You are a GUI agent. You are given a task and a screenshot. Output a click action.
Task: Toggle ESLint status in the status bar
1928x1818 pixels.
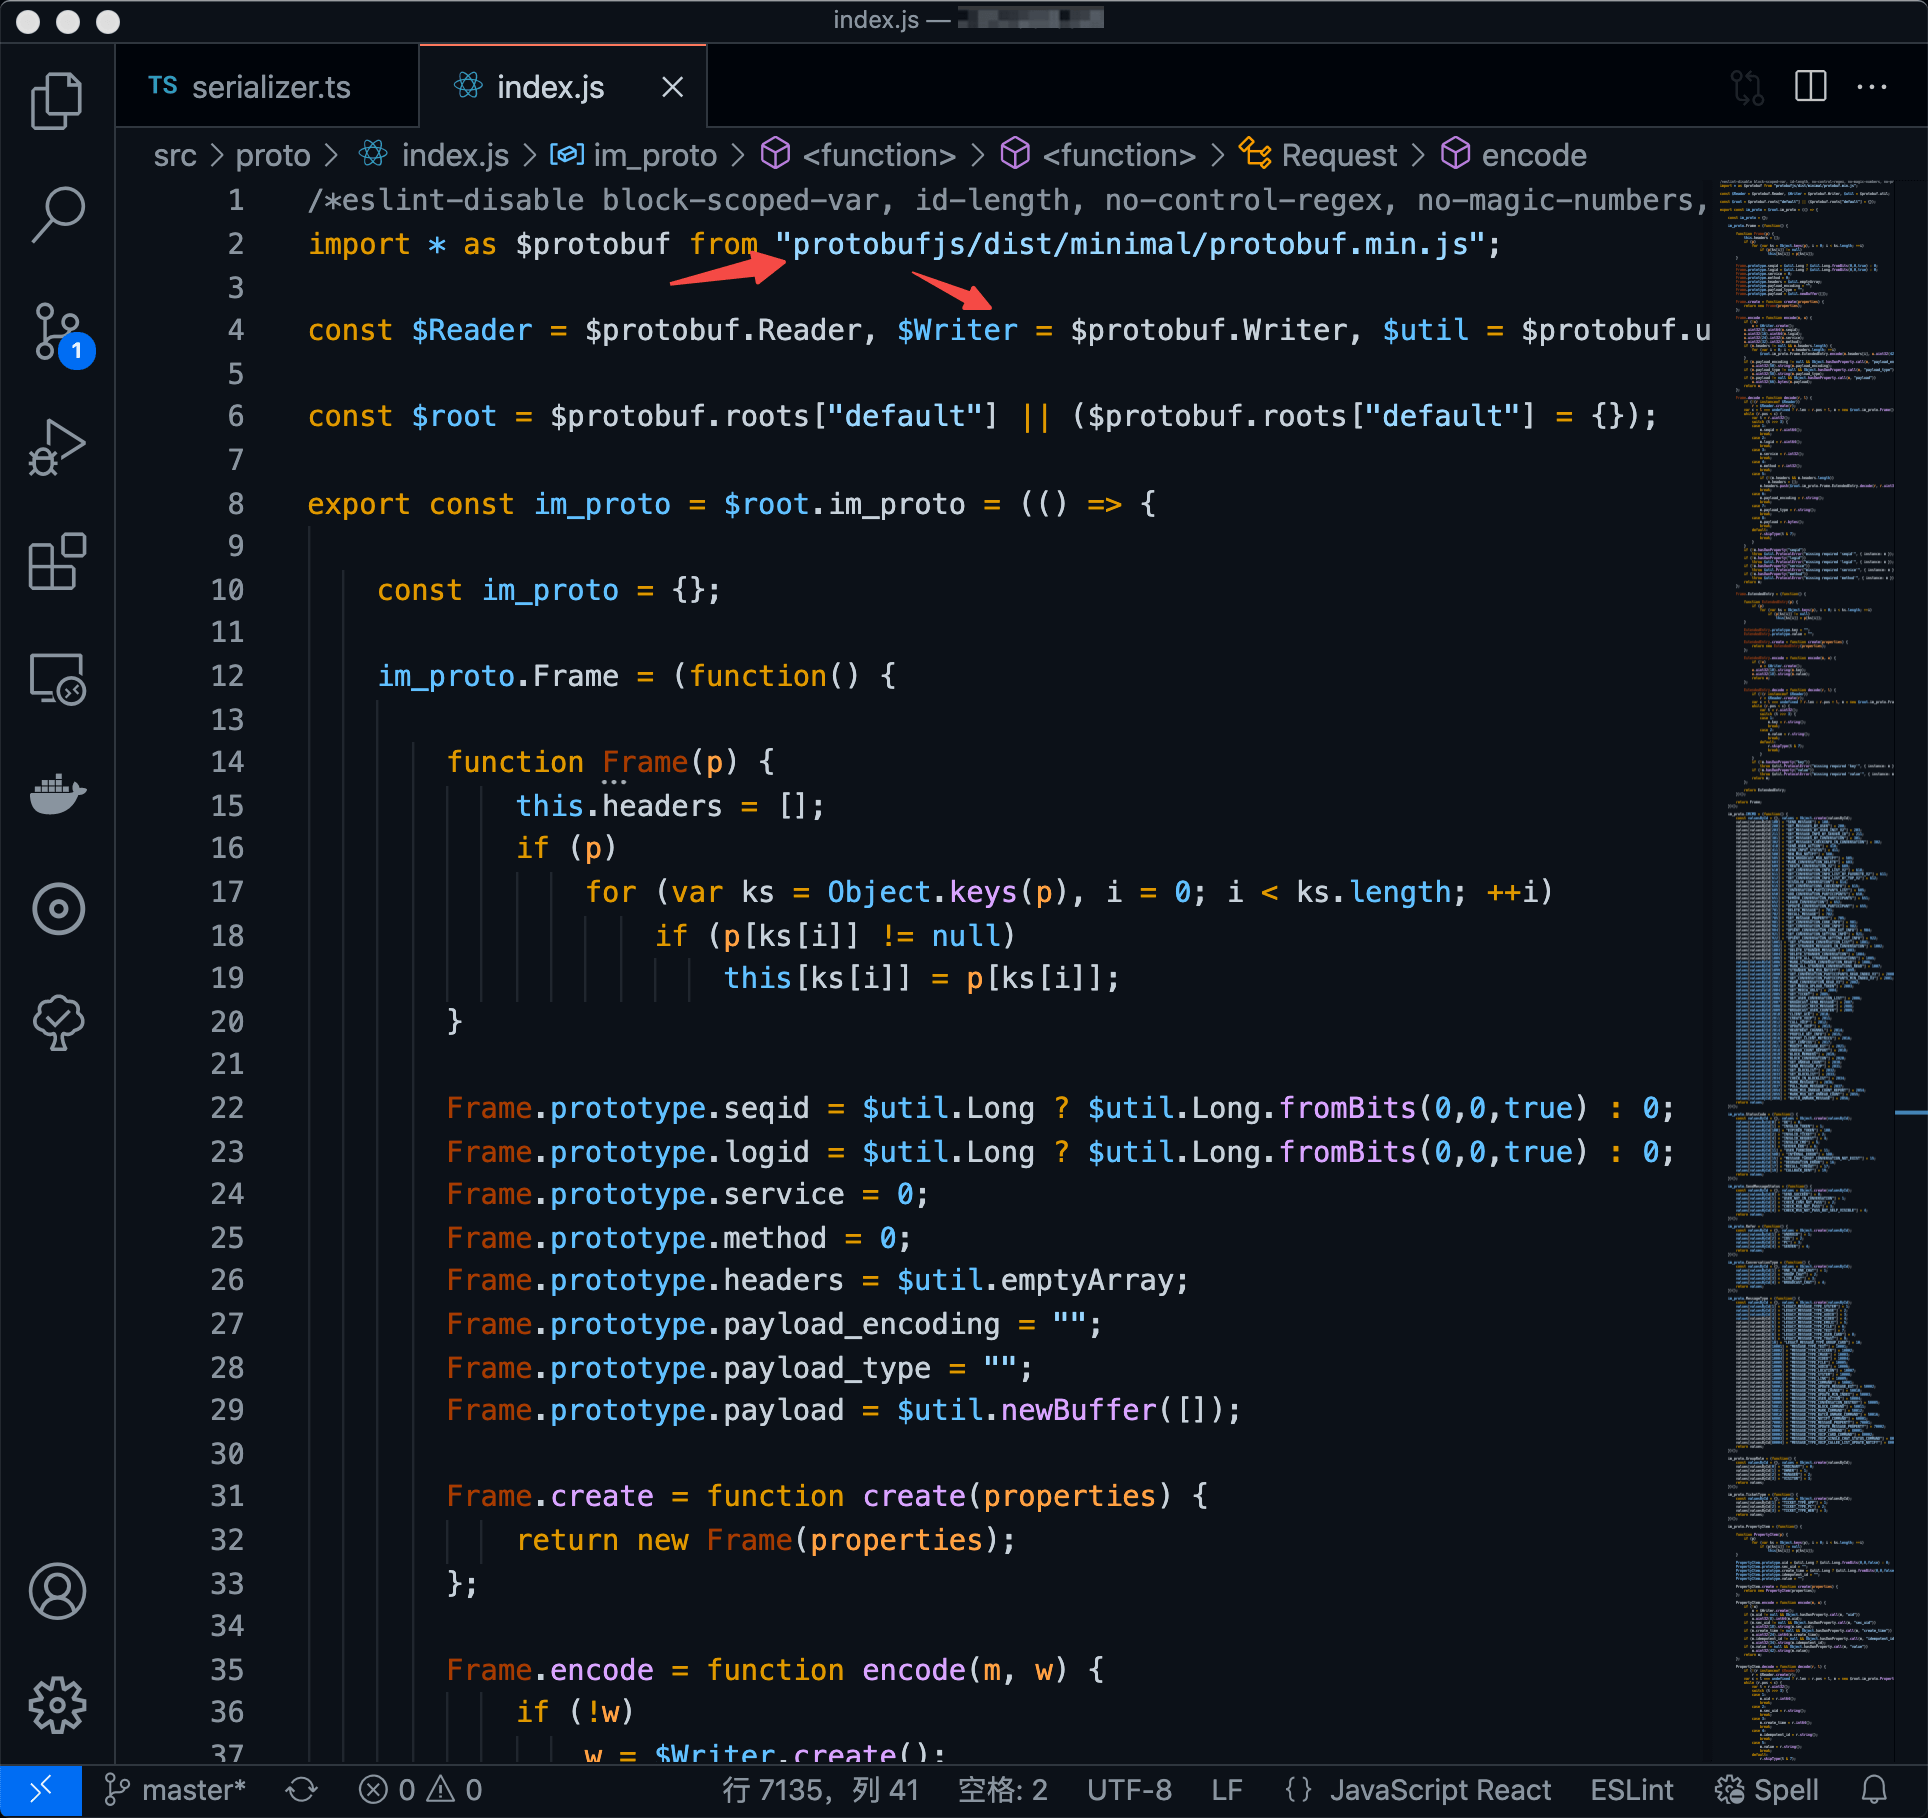coord(1631,1789)
